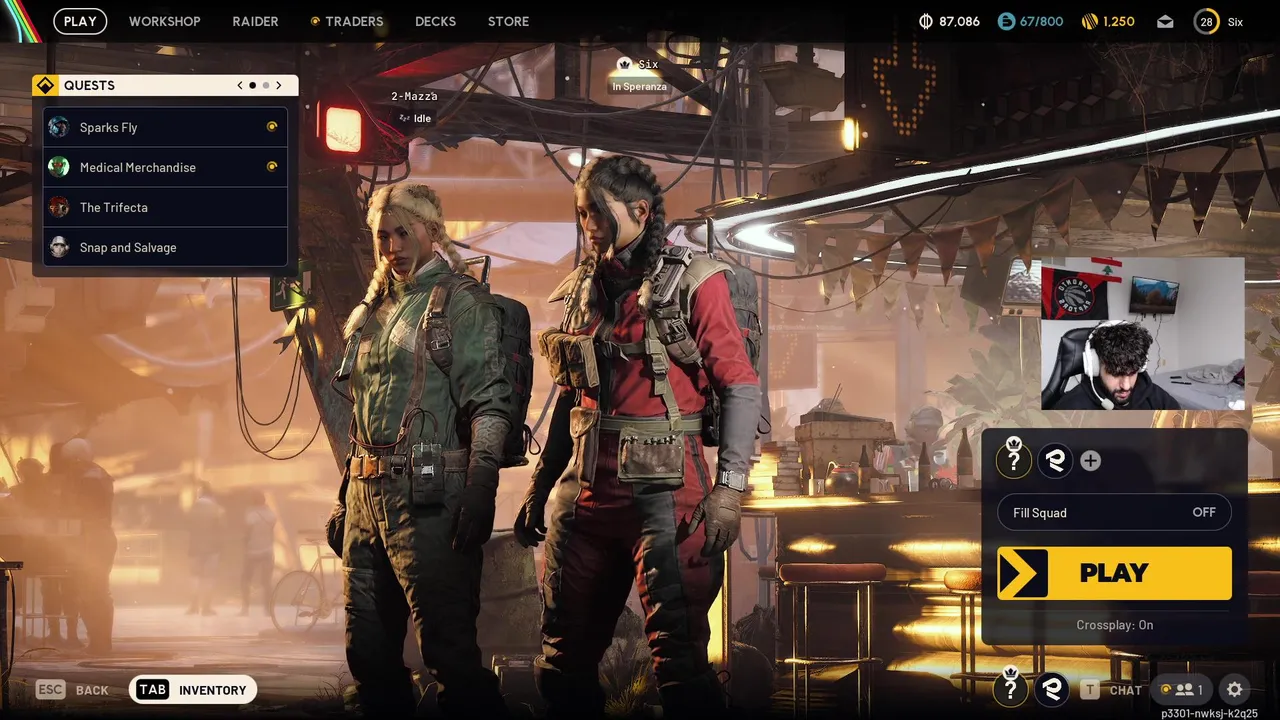1280x720 pixels.
Task: Visit the STORE tab
Action: (x=508, y=21)
